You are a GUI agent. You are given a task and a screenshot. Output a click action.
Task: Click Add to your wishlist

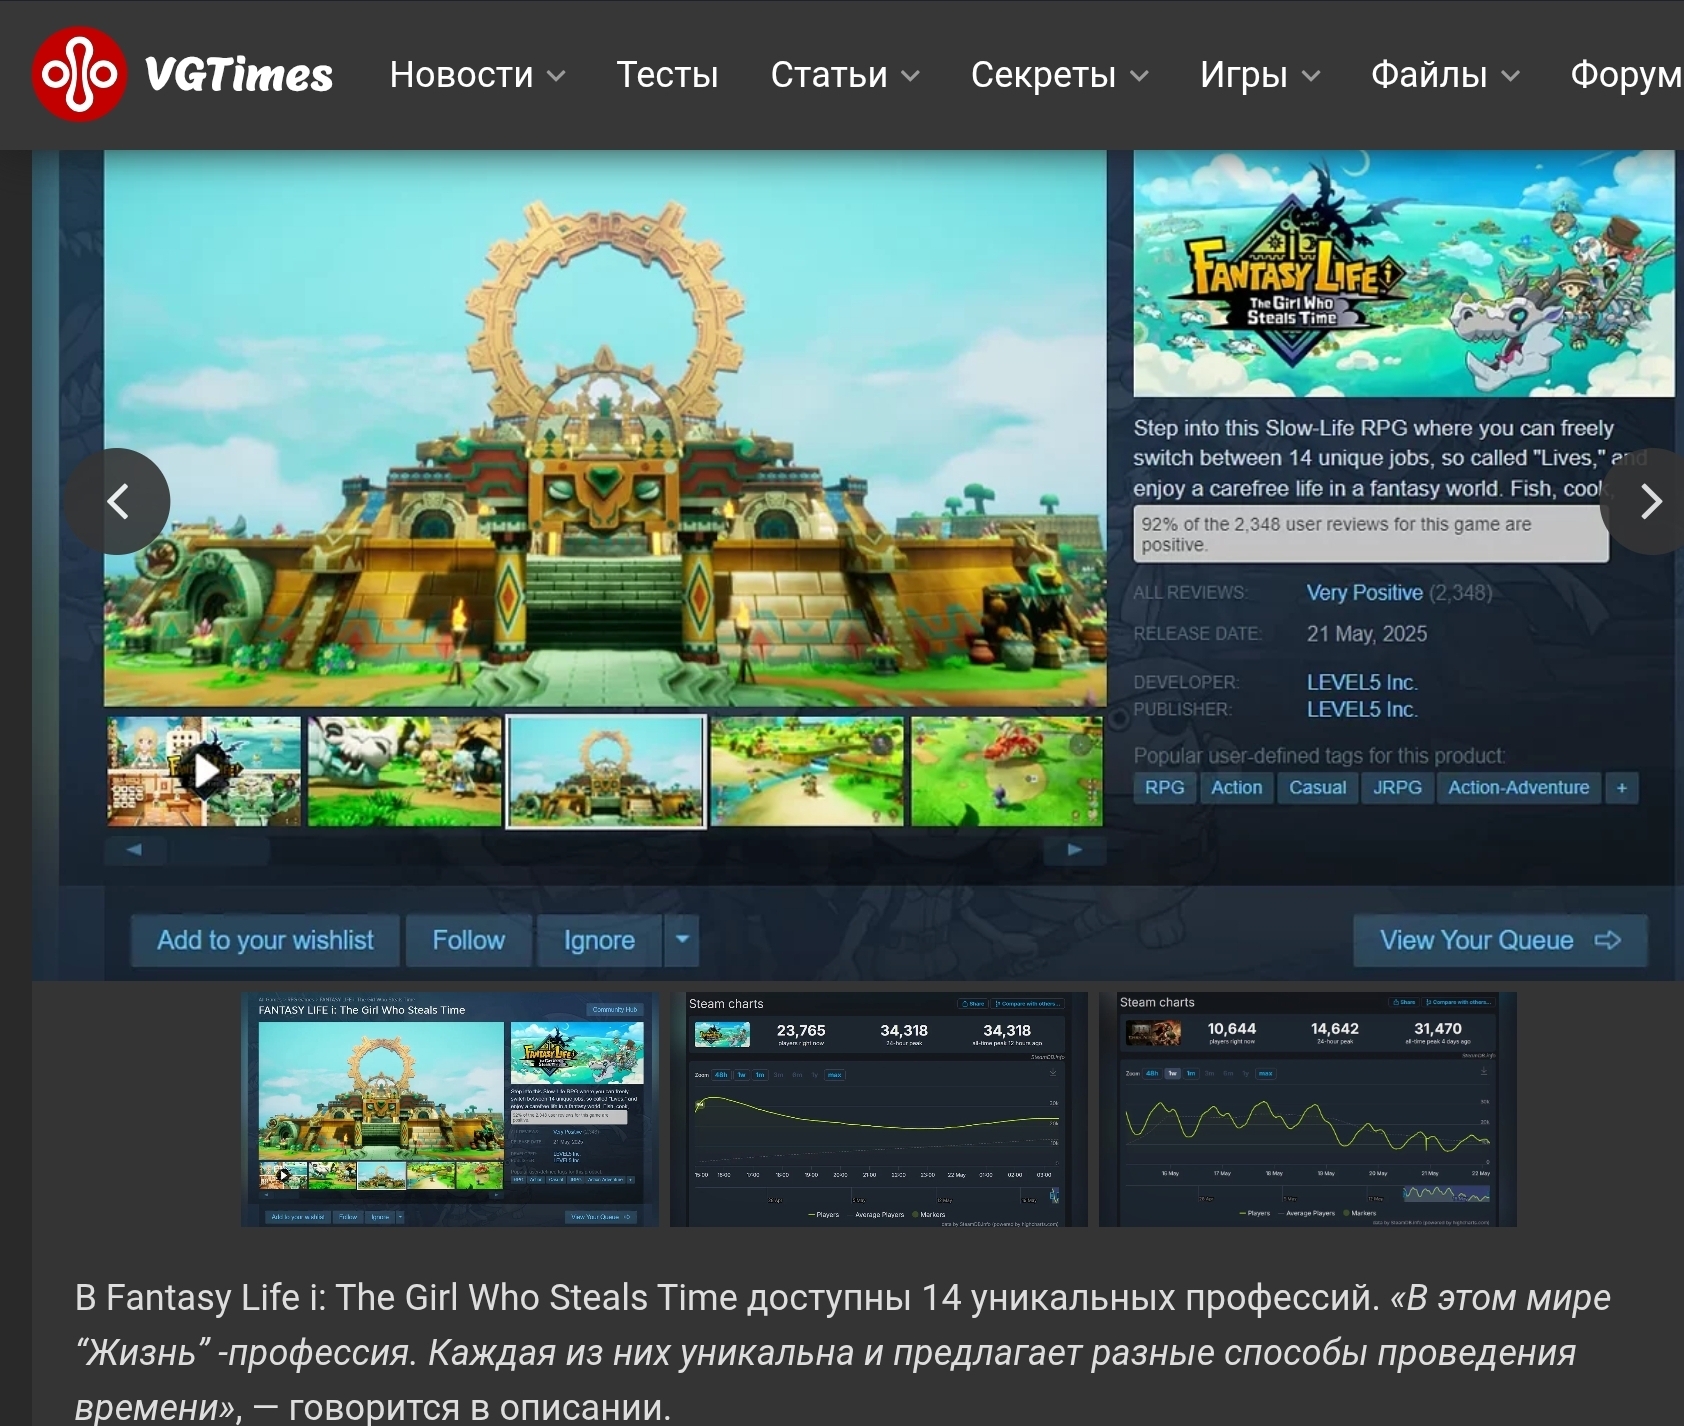265,940
